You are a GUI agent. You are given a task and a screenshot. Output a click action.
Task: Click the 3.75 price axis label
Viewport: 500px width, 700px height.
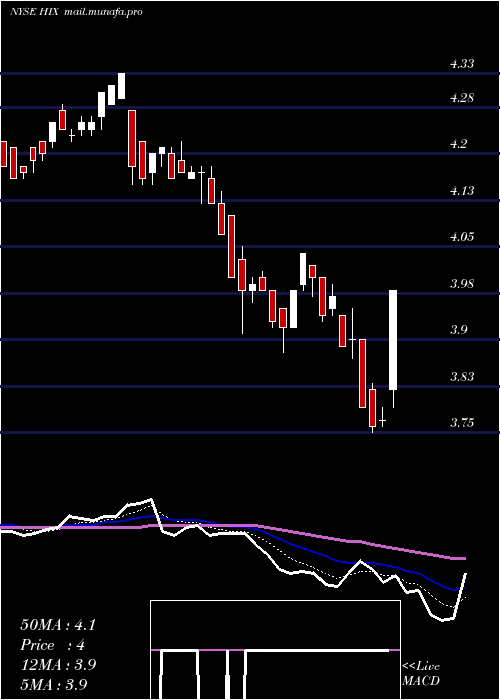pos(462,423)
